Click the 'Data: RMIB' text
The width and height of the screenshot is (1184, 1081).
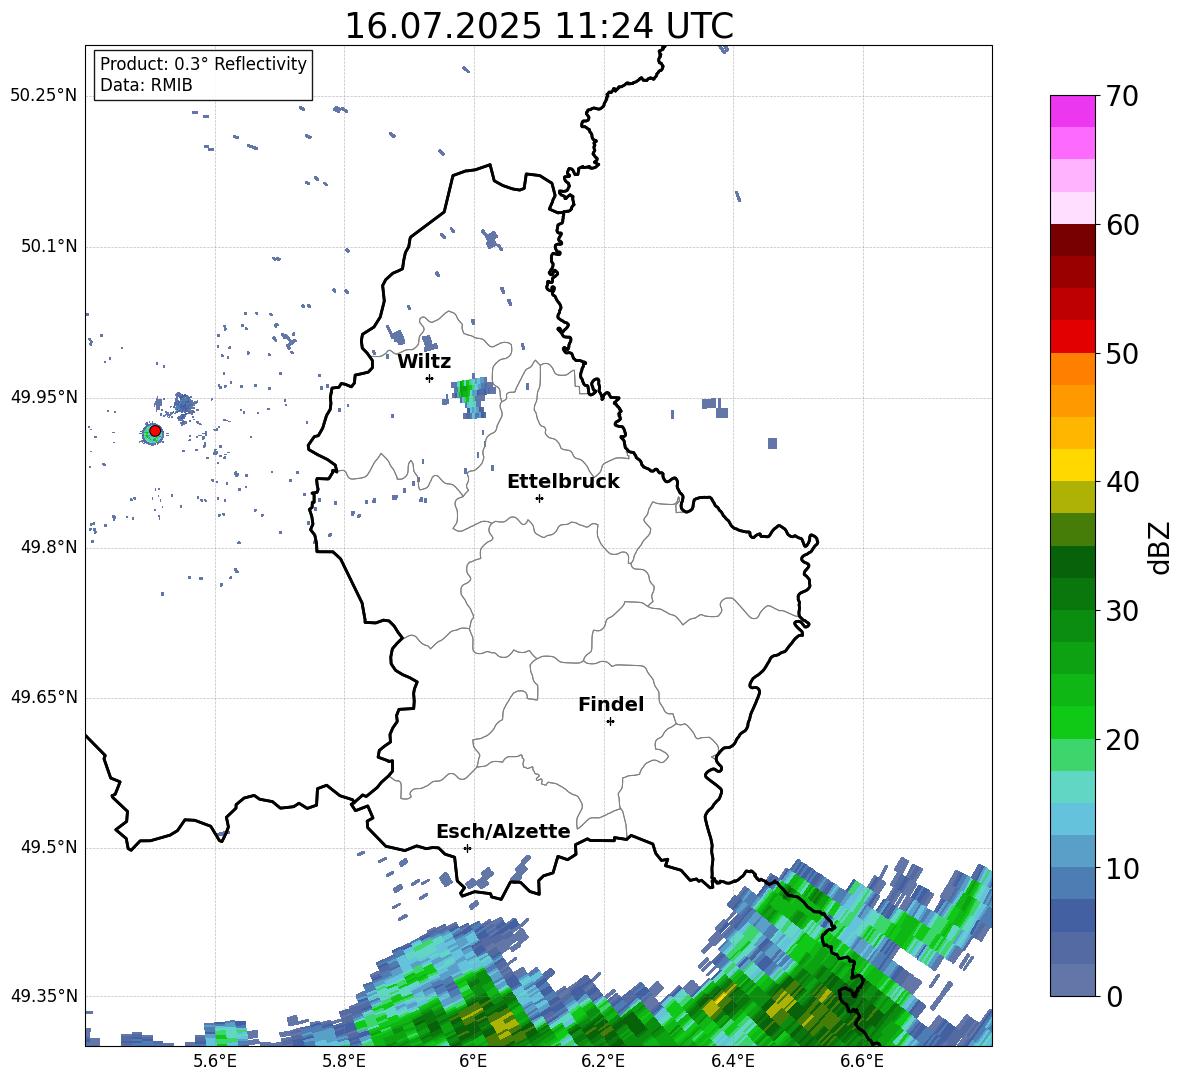[x=146, y=85]
